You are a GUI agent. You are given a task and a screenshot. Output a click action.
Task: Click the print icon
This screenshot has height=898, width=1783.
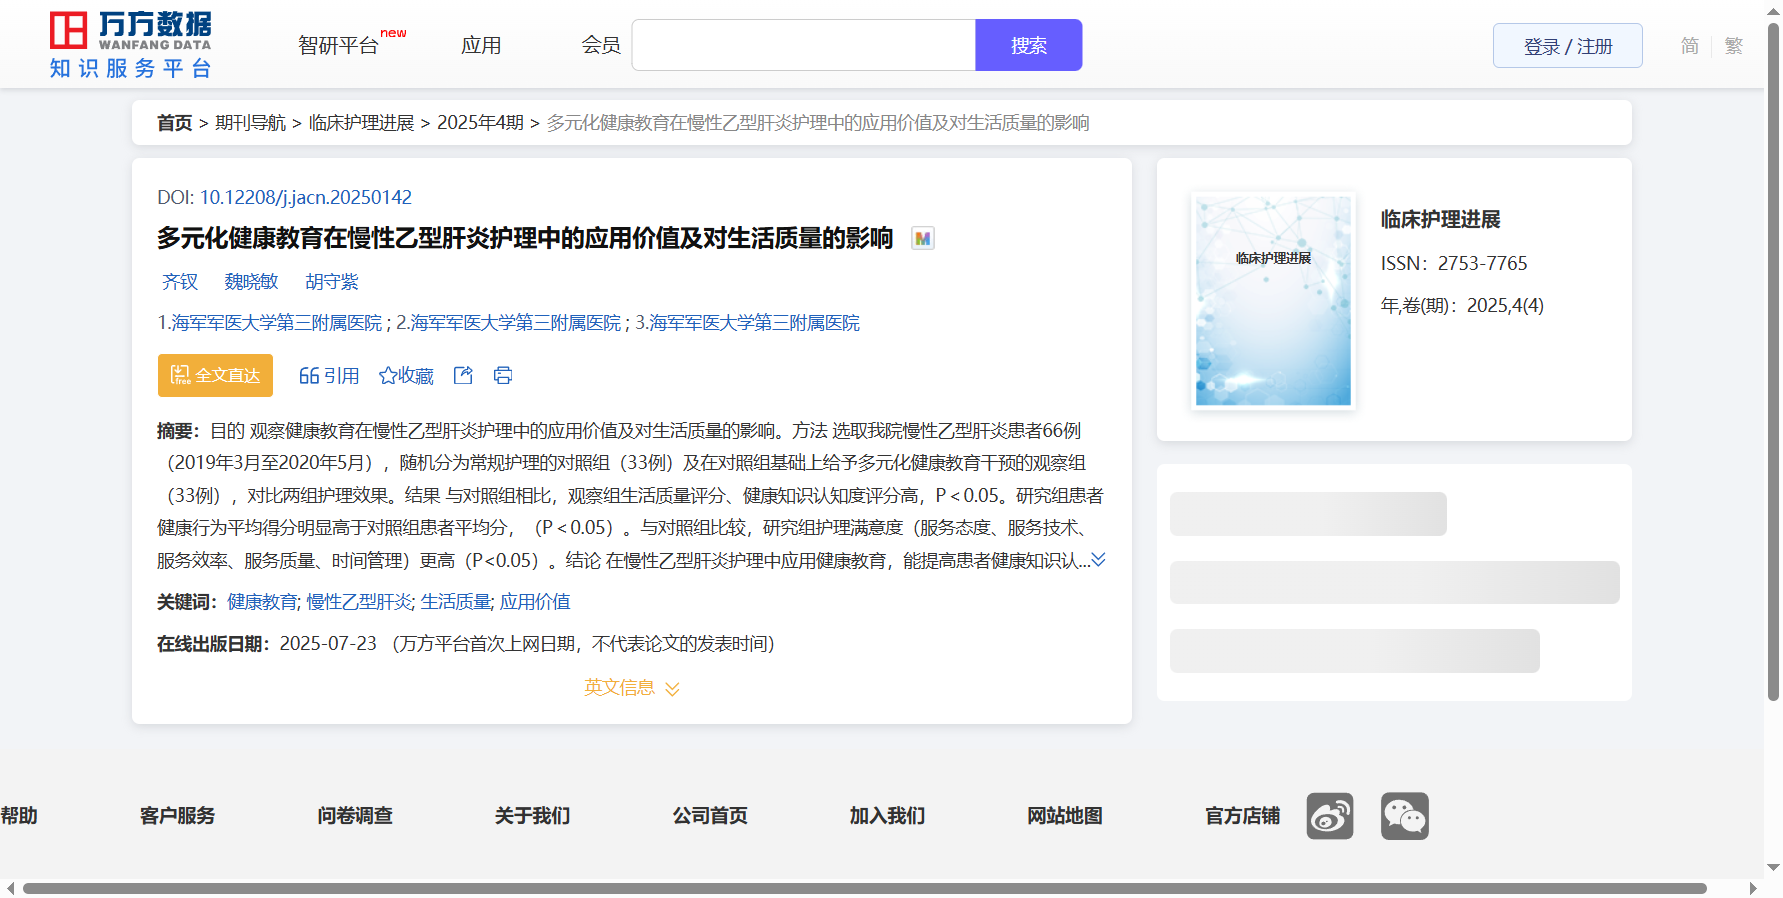(503, 375)
